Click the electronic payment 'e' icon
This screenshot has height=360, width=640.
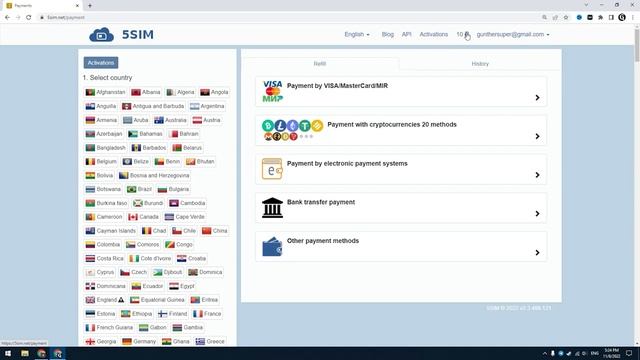272,169
